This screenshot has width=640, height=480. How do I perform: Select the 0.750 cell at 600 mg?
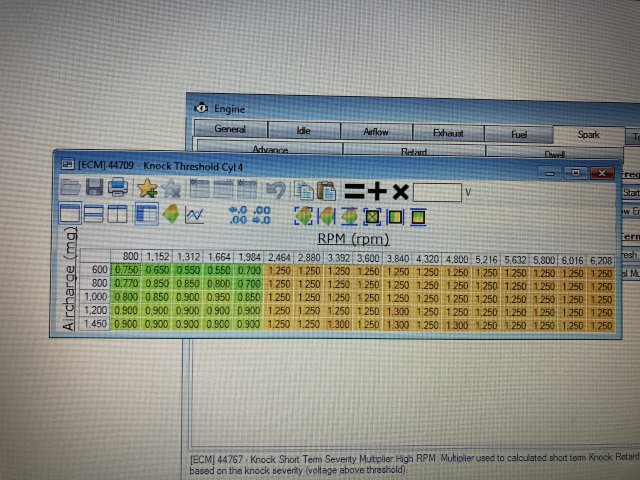tap(126, 271)
